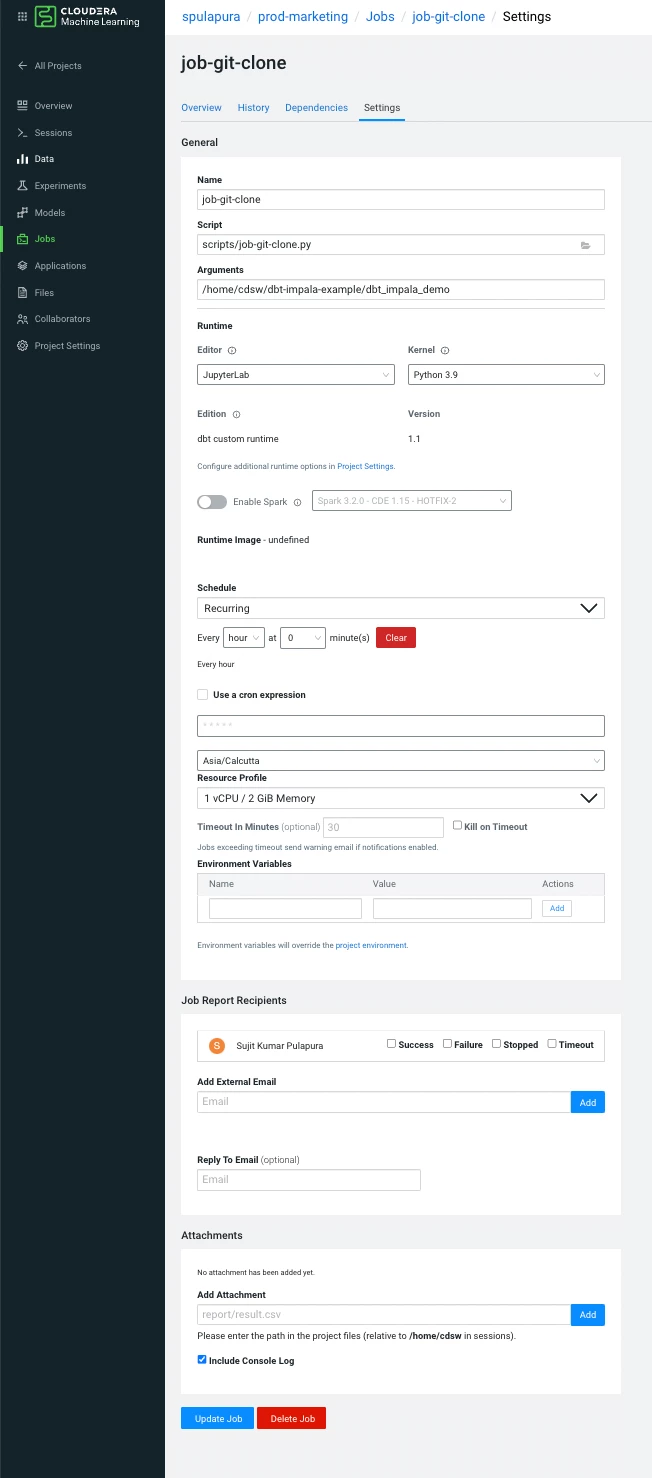The image size is (652, 1478).
Task: Switch to the Dependencies tab
Action: pyautogui.click(x=316, y=108)
